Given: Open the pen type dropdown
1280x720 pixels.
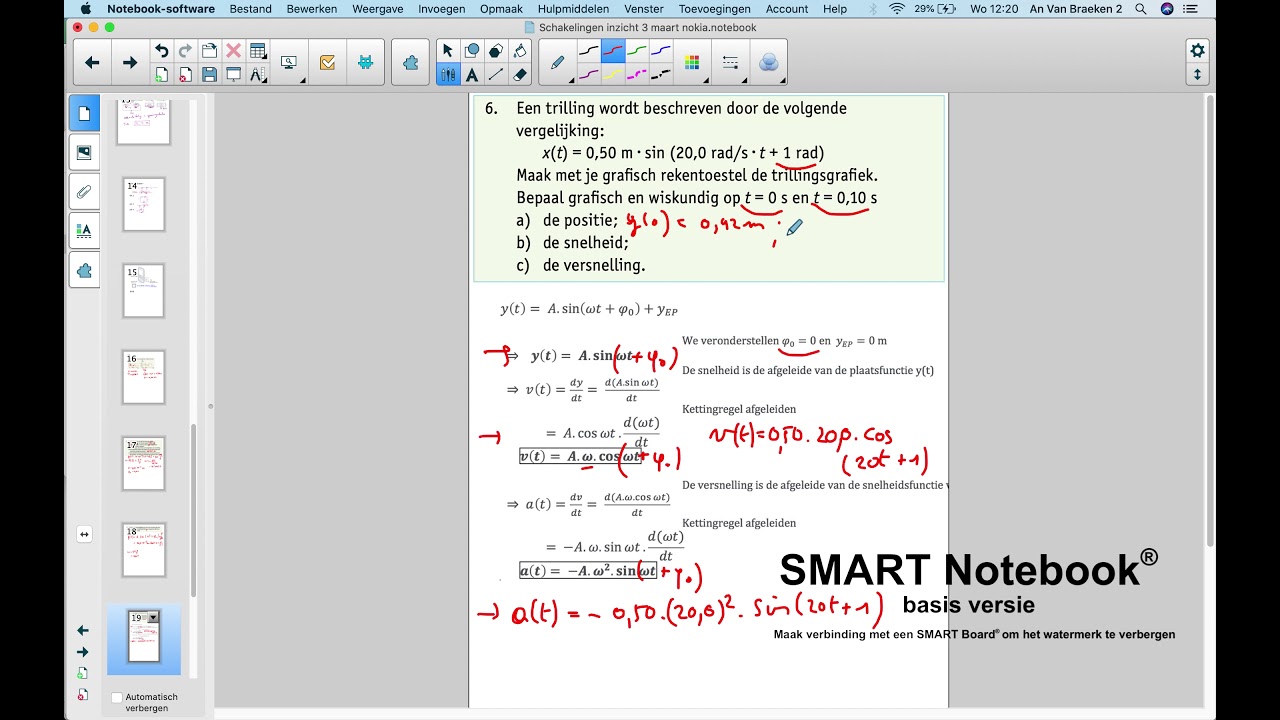Looking at the screenshot, I should [559, 63].
